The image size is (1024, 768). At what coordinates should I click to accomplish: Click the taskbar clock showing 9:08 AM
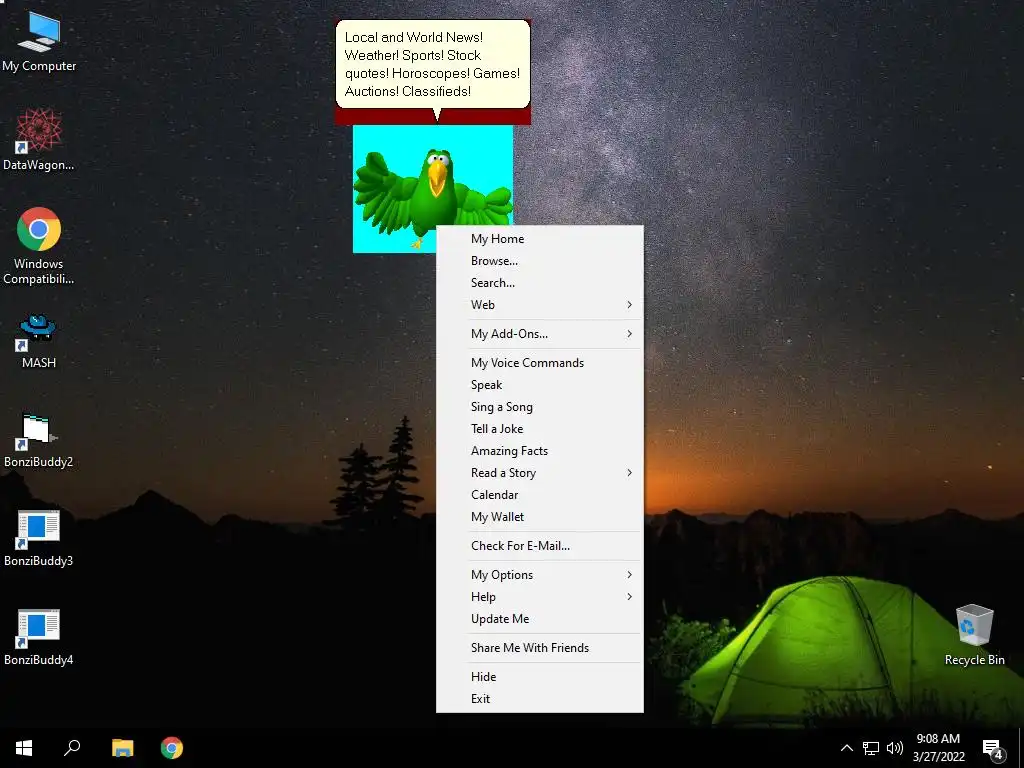[938, 748]
